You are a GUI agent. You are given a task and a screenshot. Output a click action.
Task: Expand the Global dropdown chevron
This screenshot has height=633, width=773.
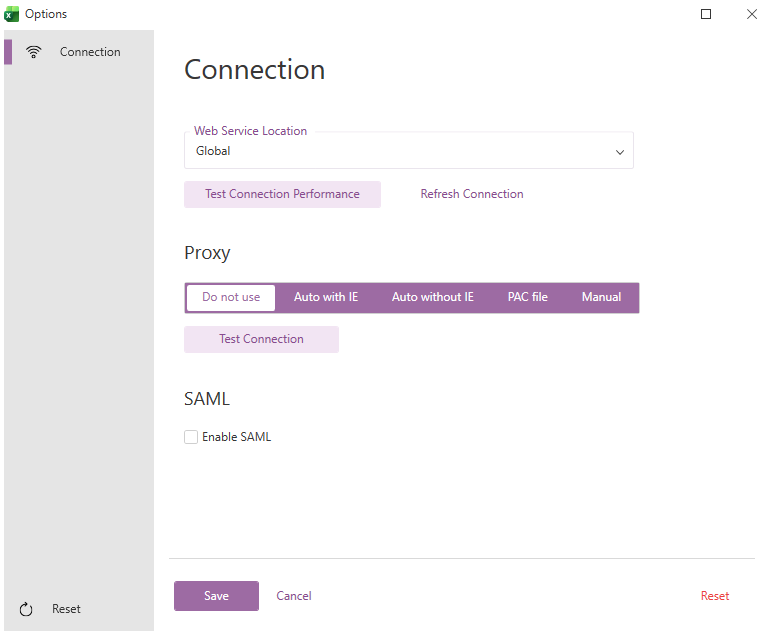620,152
